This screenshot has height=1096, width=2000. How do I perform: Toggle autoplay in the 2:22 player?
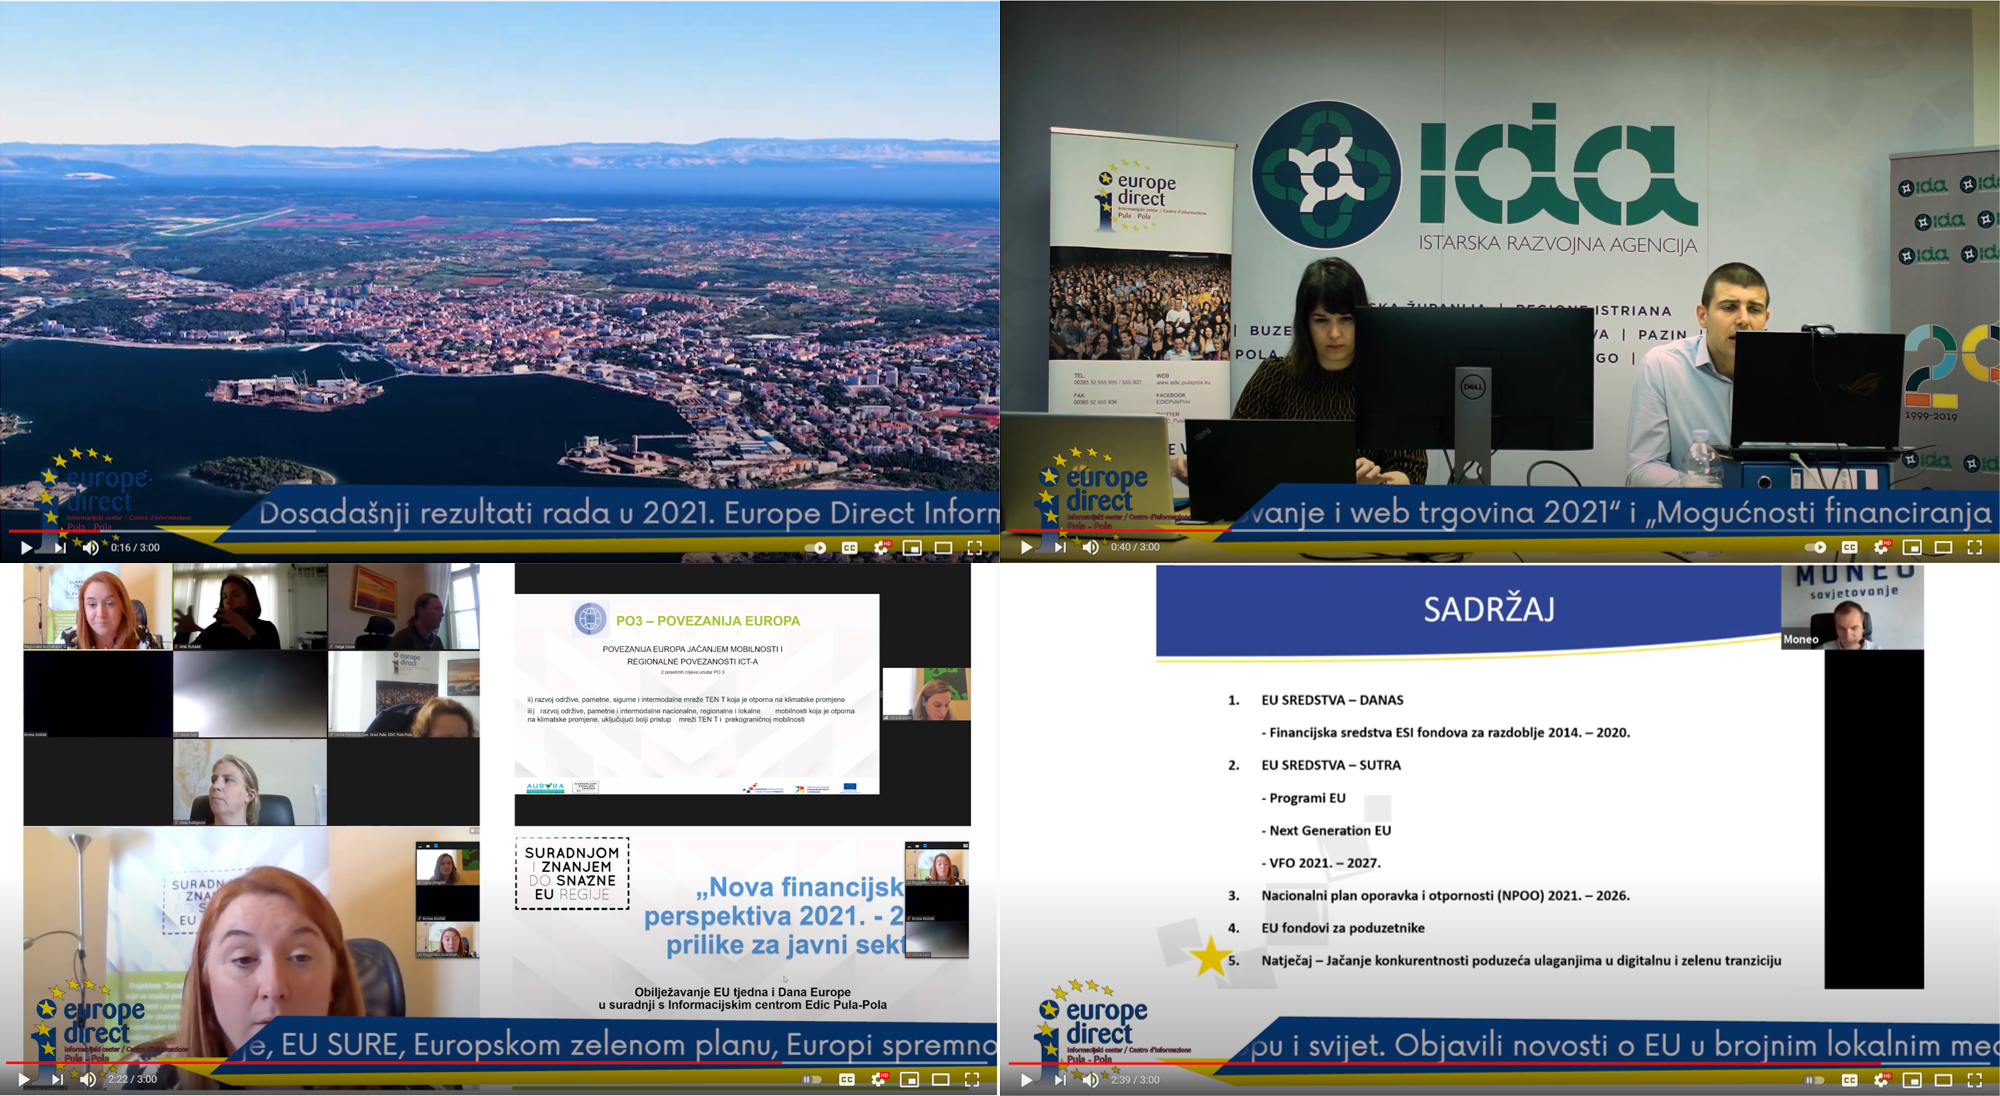(813, 1079)
